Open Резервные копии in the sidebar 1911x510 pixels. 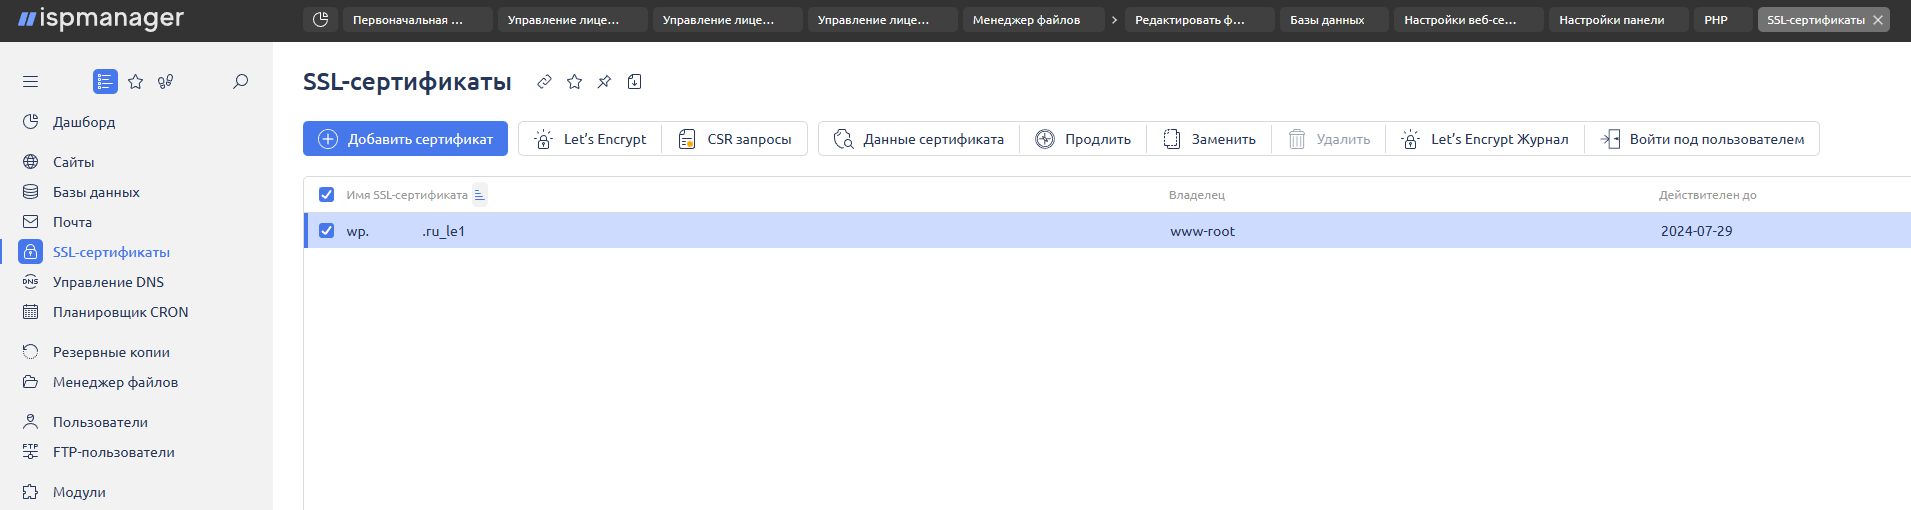[111, 352]
